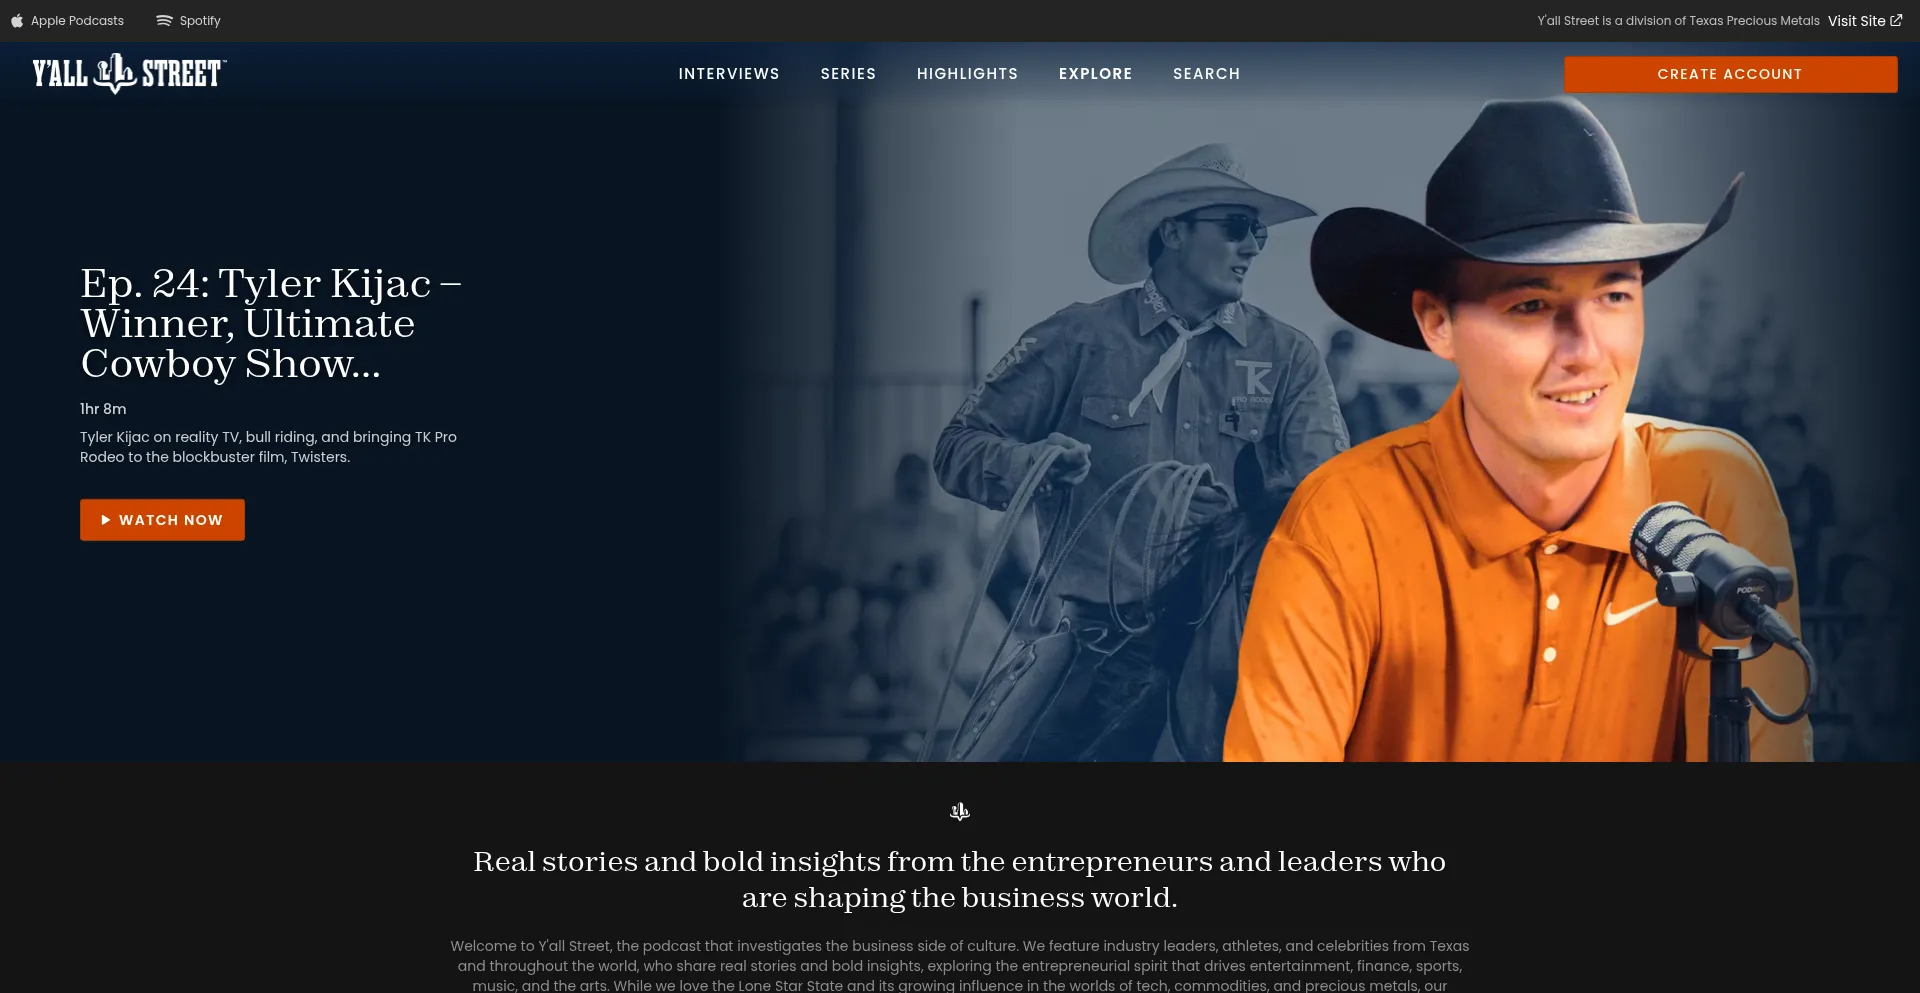Viewport: 1920px width, 993px height.
Task: Click the Spotify waves icon
Action: pyautogui.click(x=164, y=21)
